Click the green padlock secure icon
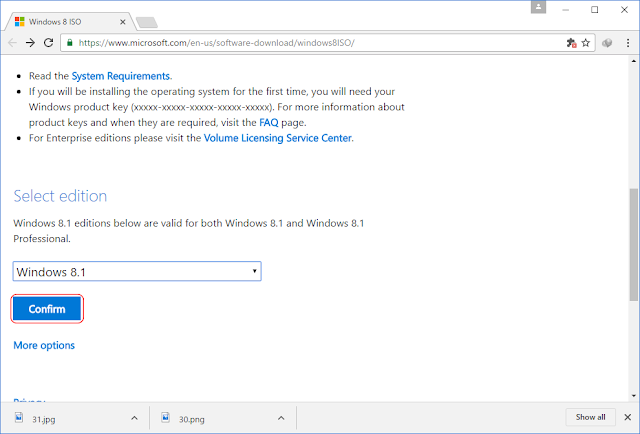 click(70, 42)
